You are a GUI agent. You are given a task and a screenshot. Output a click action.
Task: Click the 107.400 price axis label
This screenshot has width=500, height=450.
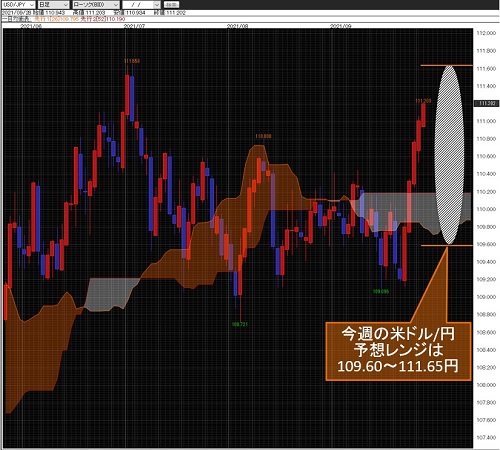(486, 438)
